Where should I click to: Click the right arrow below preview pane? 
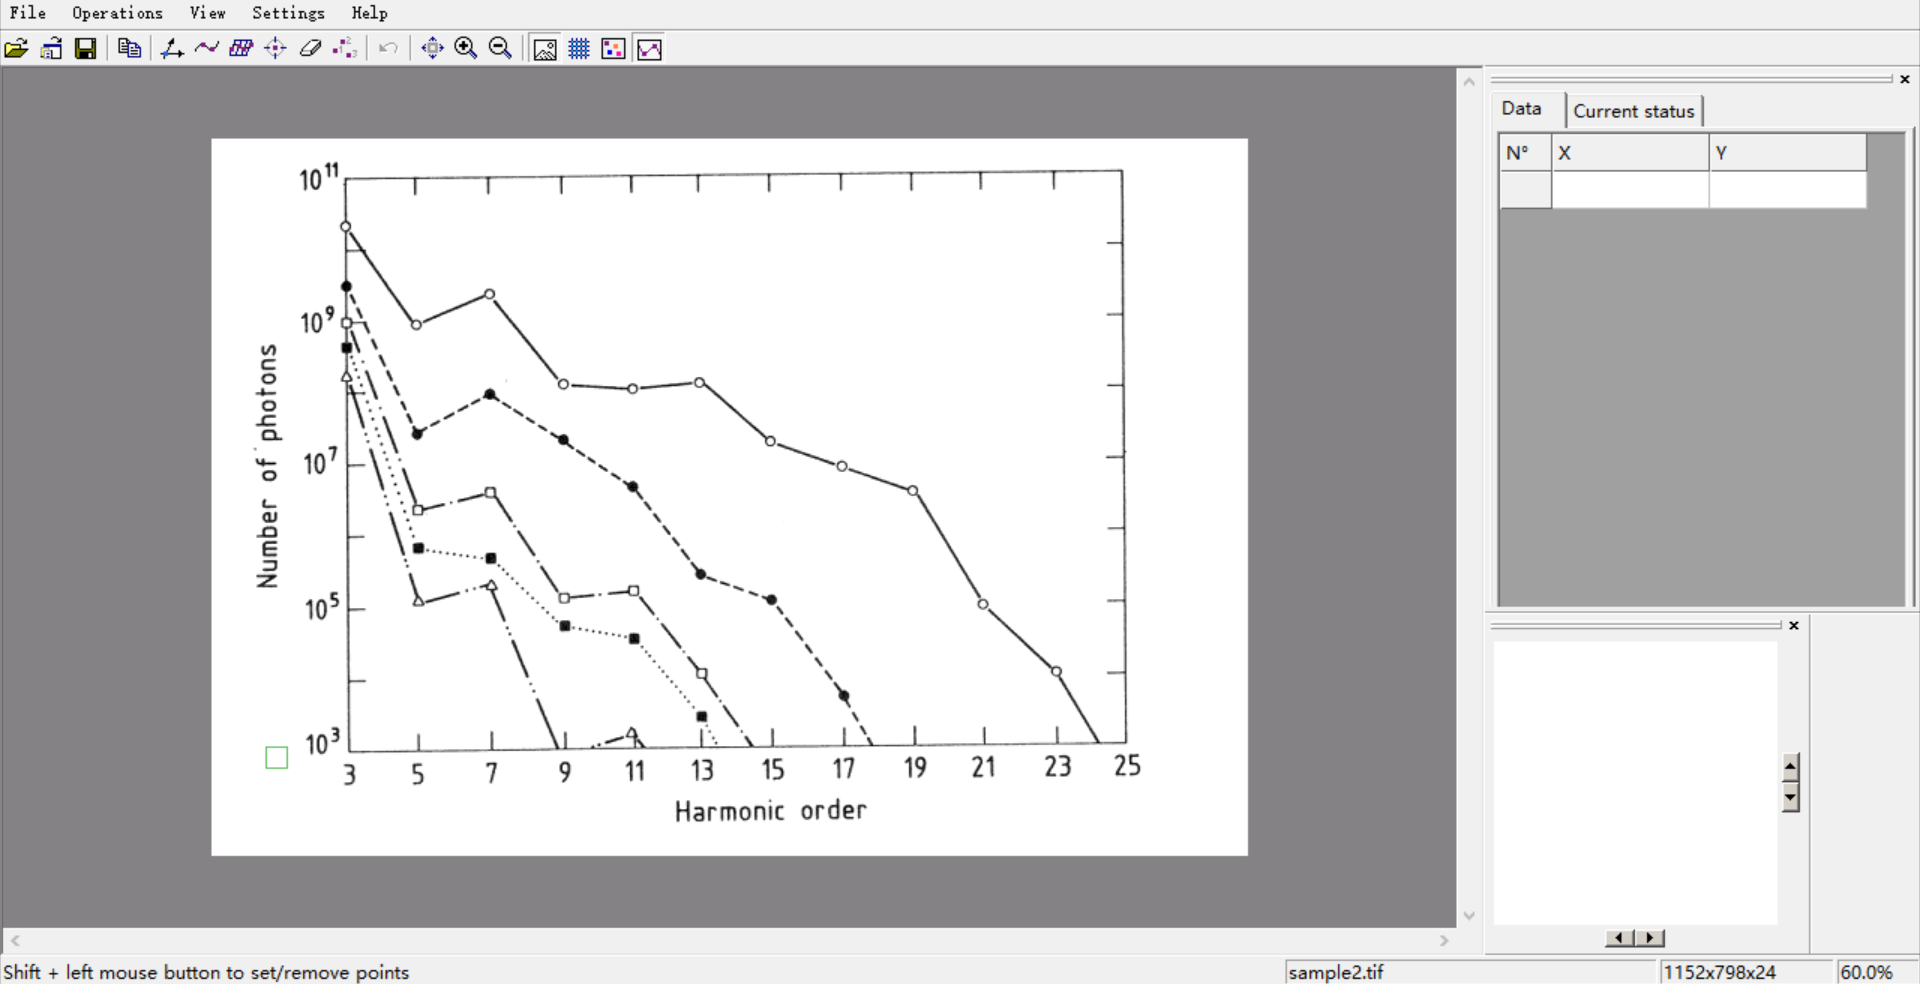click(1650, 938)
